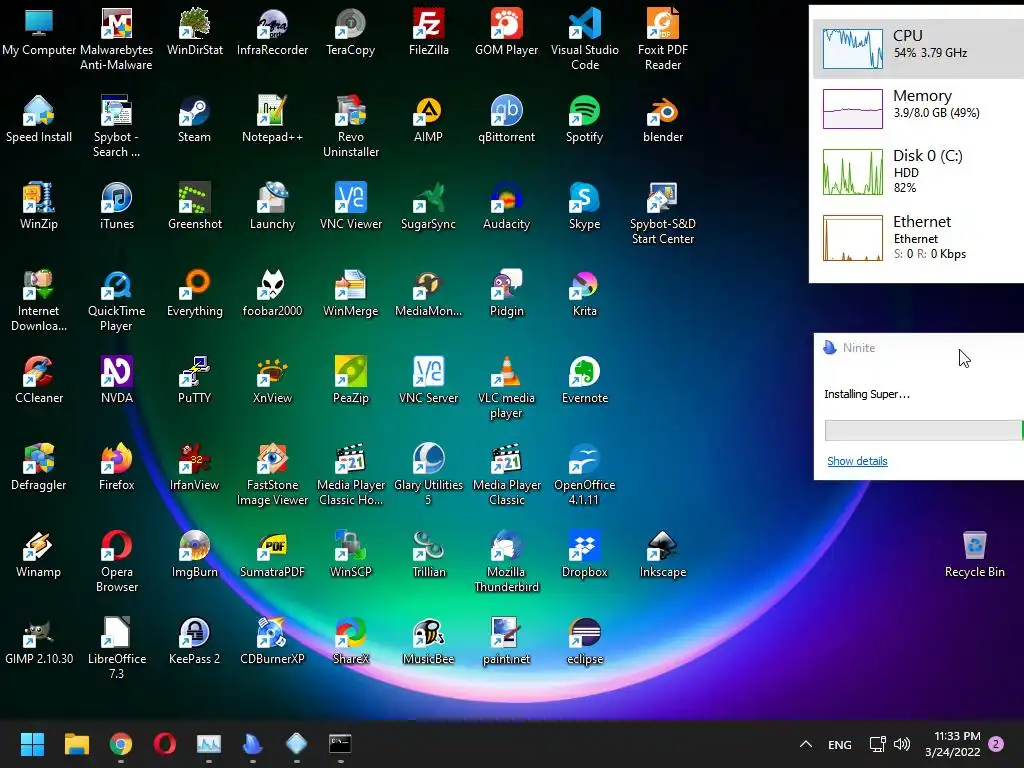Select the Ethernet performance entry

pos(918,238)
